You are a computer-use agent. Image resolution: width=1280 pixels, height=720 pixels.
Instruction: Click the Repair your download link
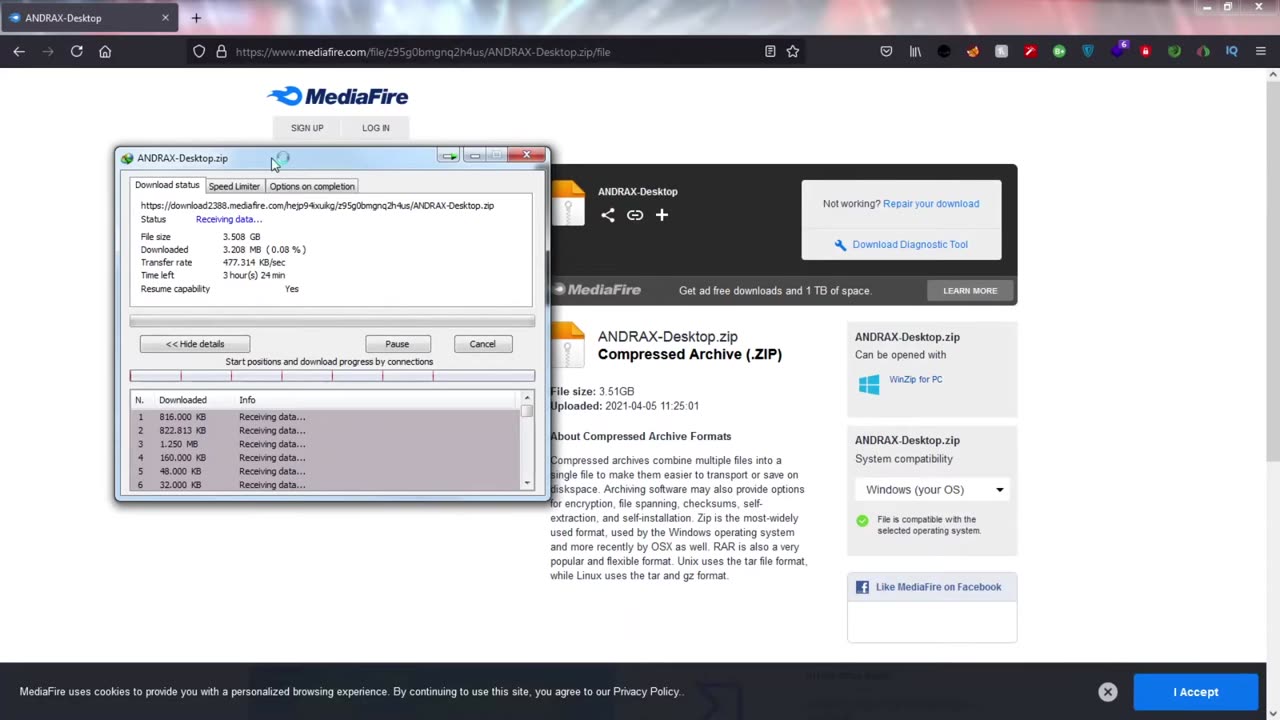(931, 204)
